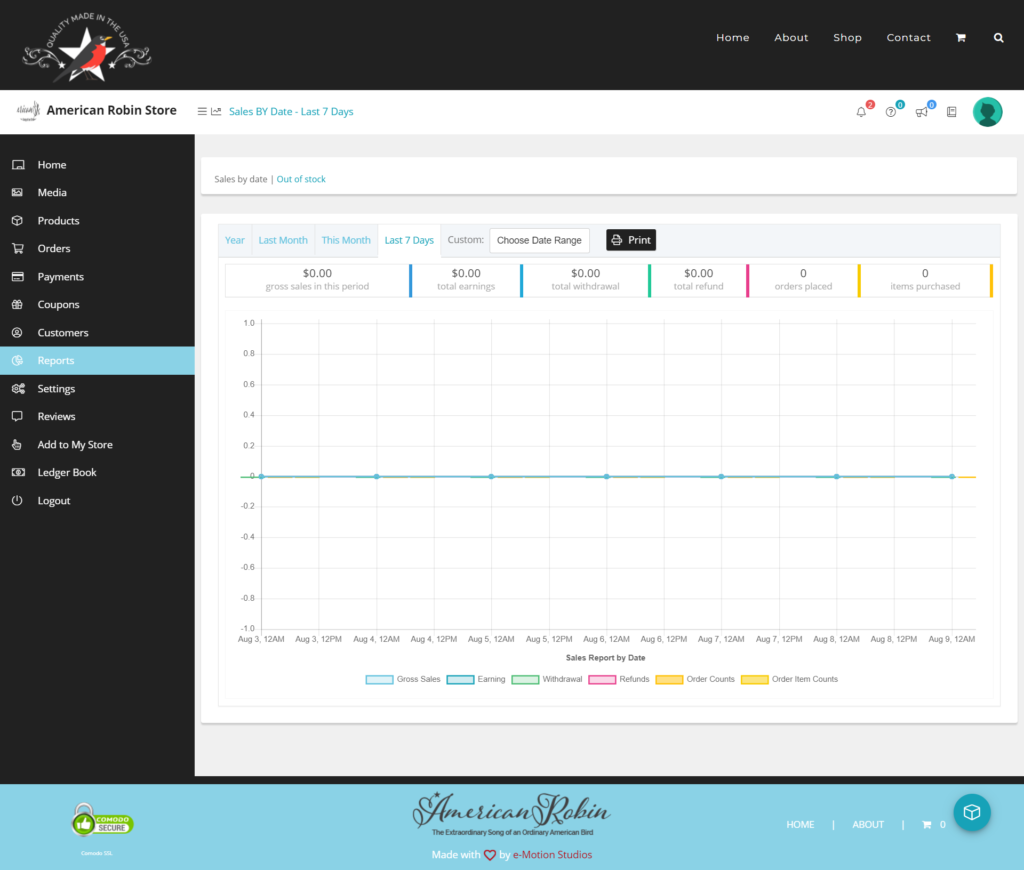This screenshot has width=1024, height=870.
Task: Toggle the sidebar hamburger menu icon
Action: [x=202, y=112]
